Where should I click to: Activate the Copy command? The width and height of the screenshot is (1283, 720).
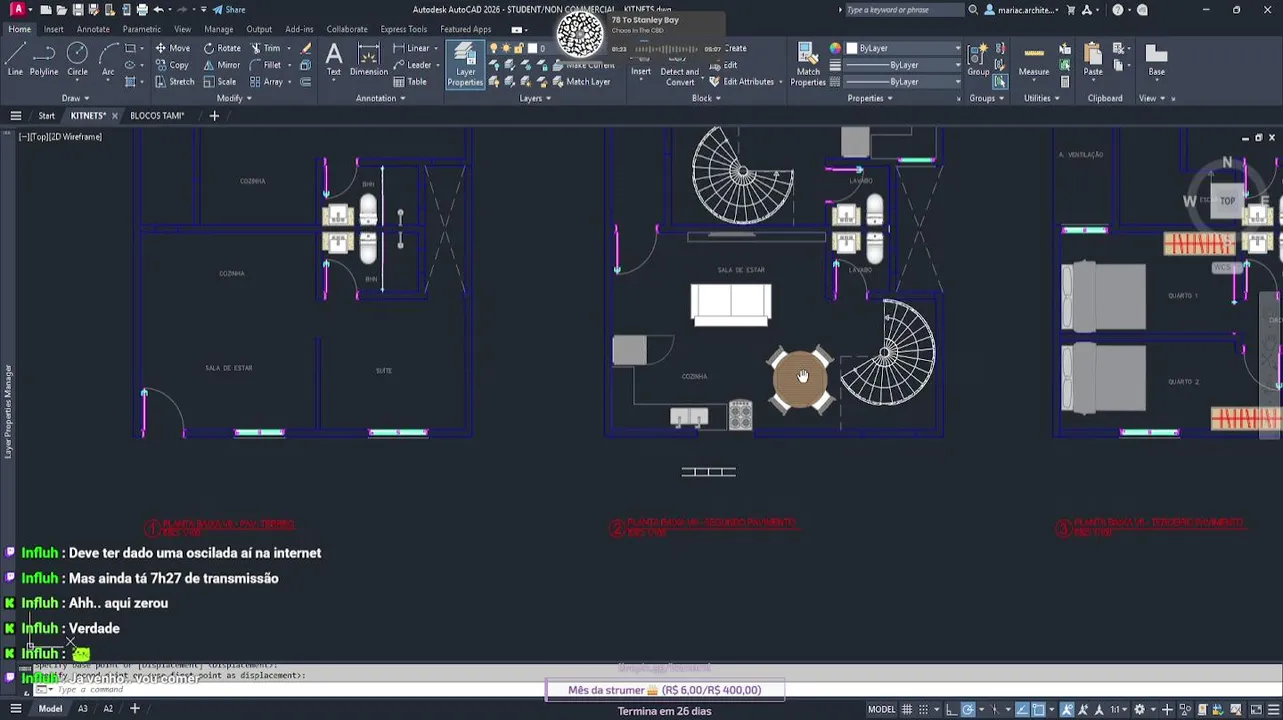[172, 65]
